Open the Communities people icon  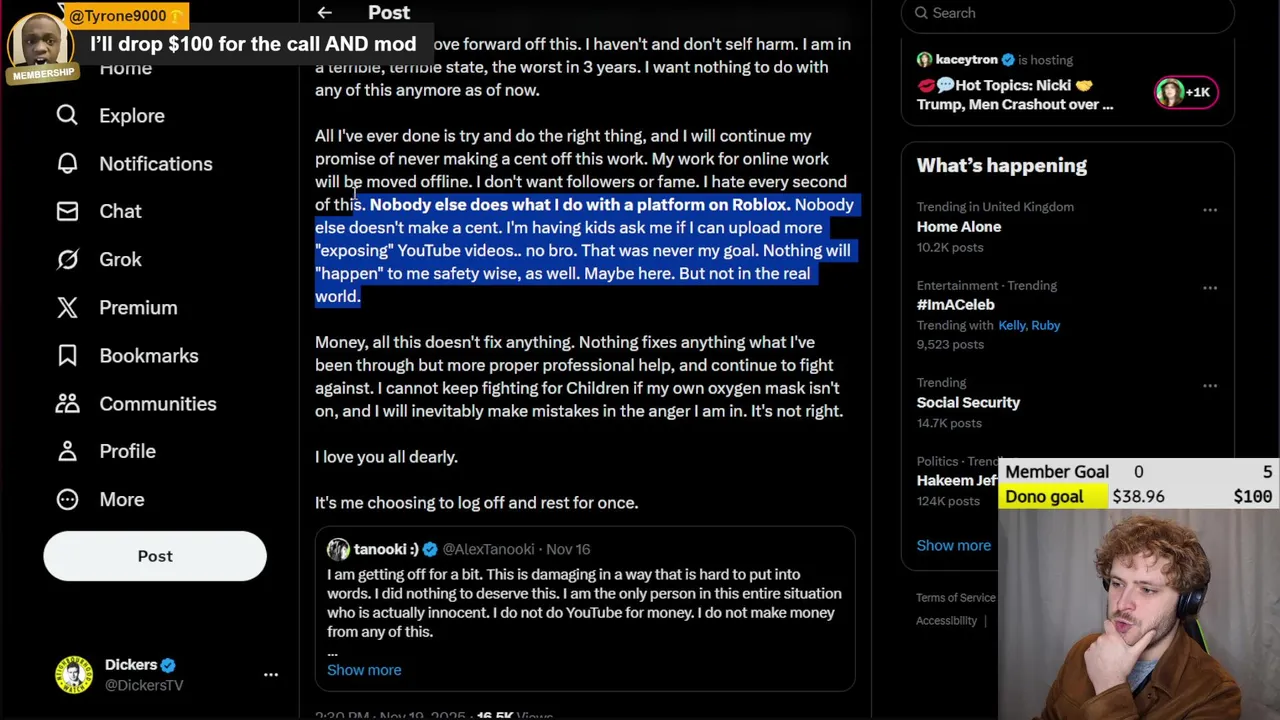(67, 404)
